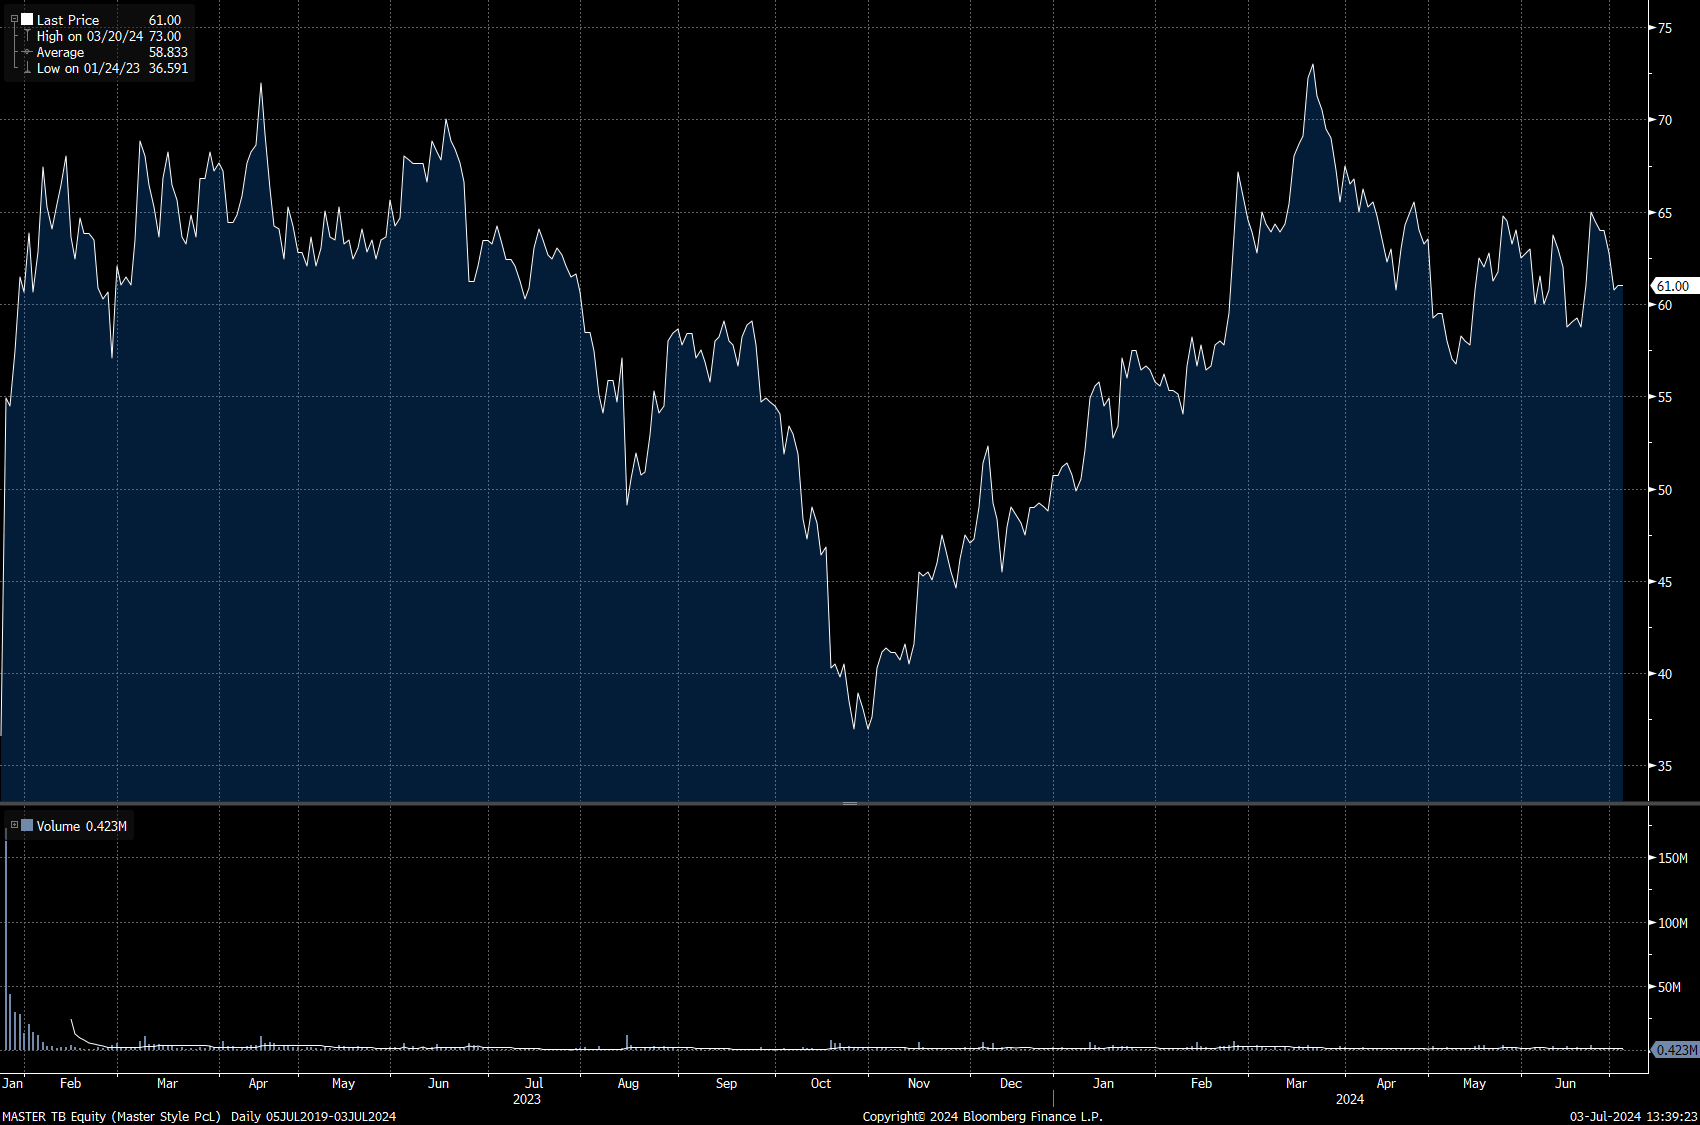Click the white Last Price color swatch
Image resolution: width=1700 pixels, height=1125 pixels.
pos(27,20)
